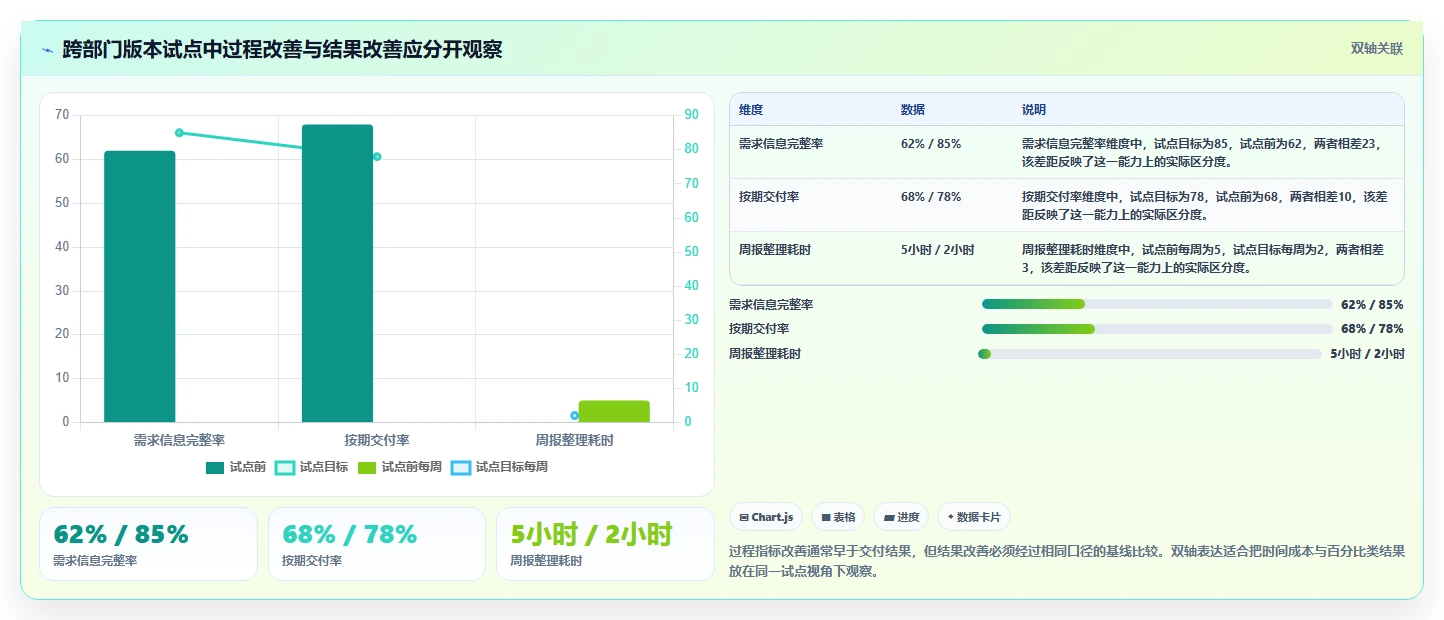The image size is (1444, 620).
Task: Click the lightning icon beside the title
Action: point(47,49)
